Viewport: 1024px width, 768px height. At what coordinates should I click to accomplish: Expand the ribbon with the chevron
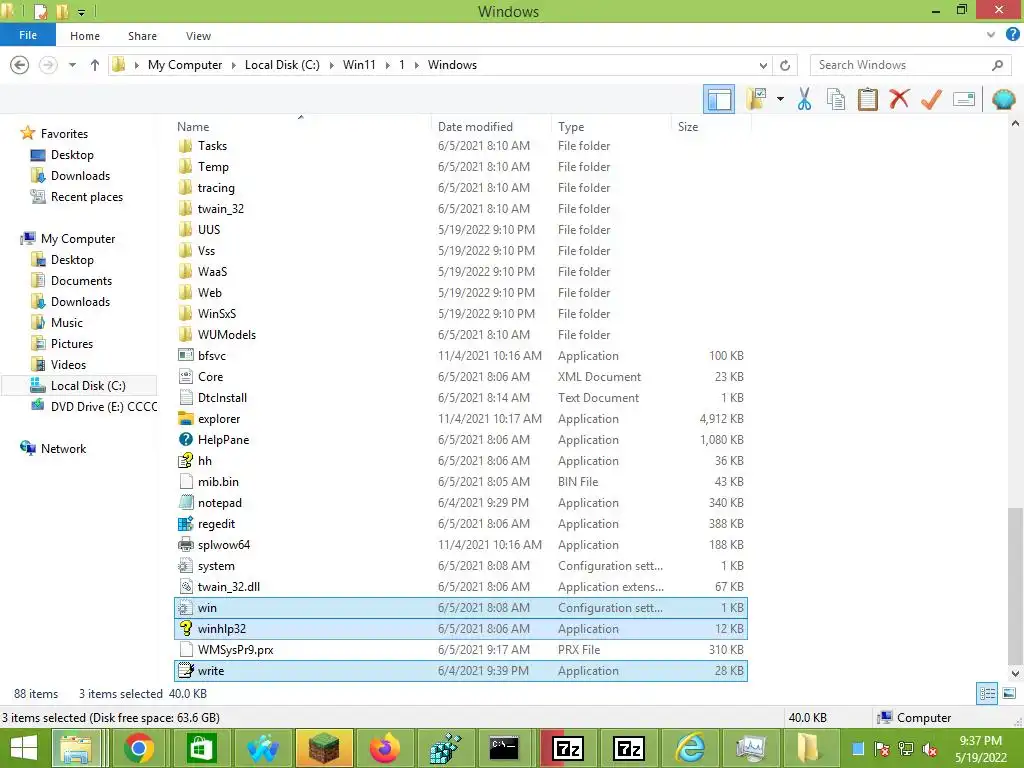coord(991,35)
